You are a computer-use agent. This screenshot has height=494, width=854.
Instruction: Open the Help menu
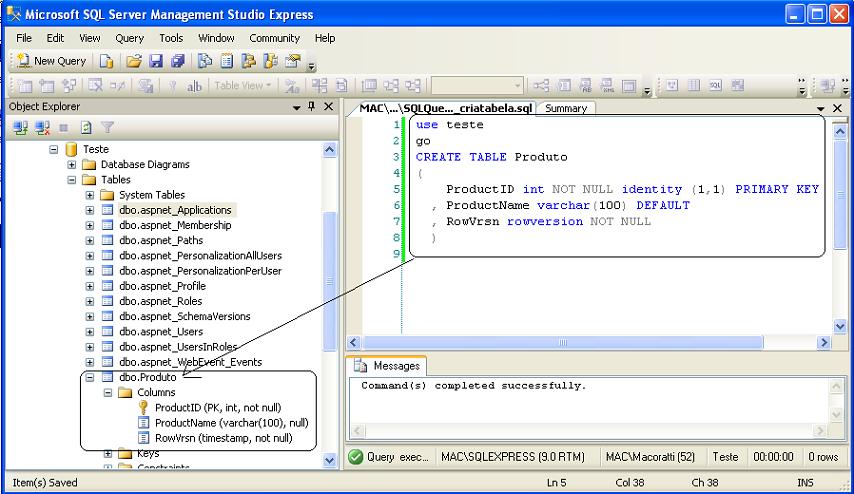[325, 38]
